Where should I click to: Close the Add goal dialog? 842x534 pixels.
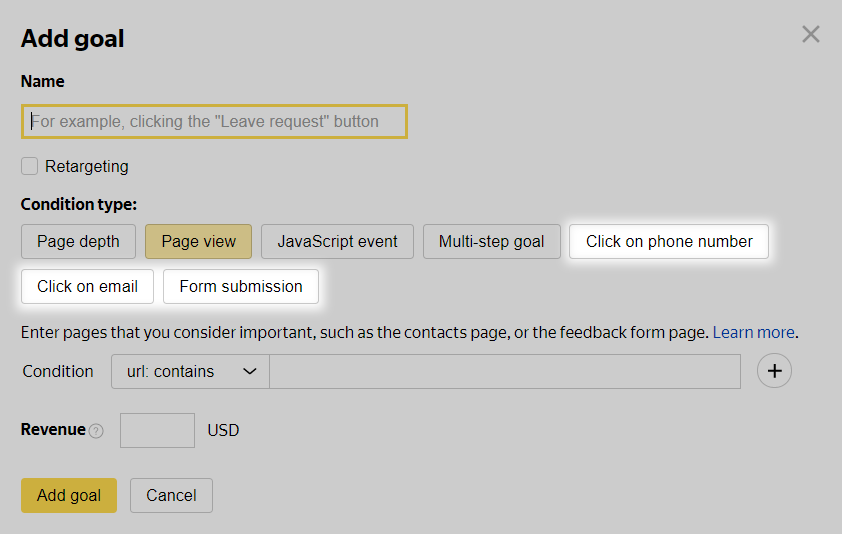[811, 35]
